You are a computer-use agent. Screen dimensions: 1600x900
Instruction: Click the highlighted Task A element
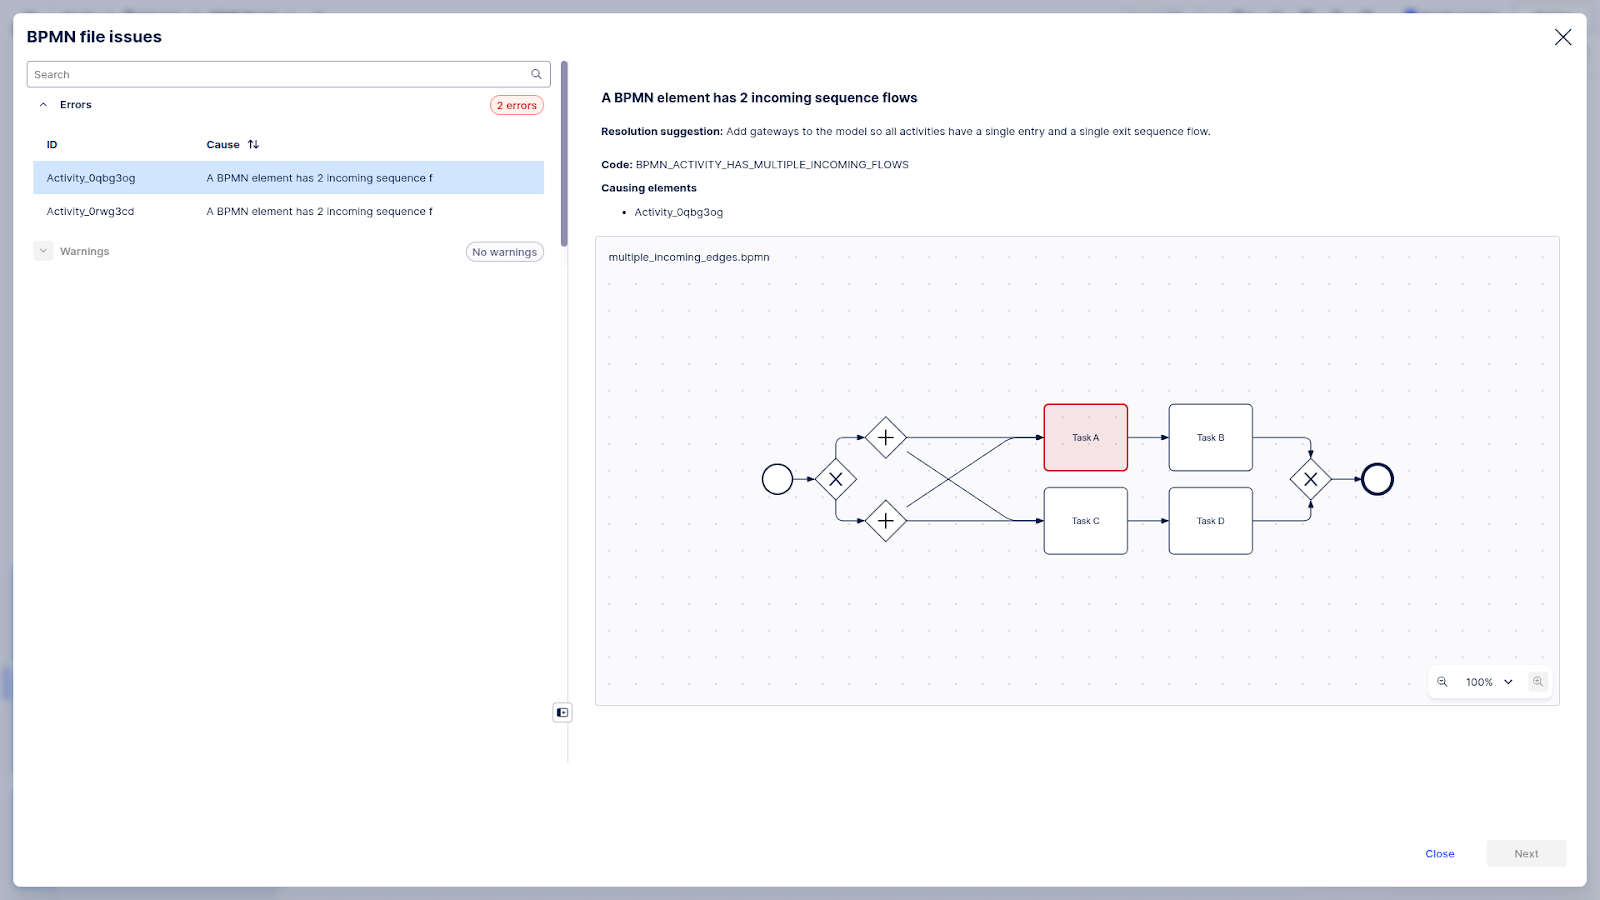[x=1085, y=438]
